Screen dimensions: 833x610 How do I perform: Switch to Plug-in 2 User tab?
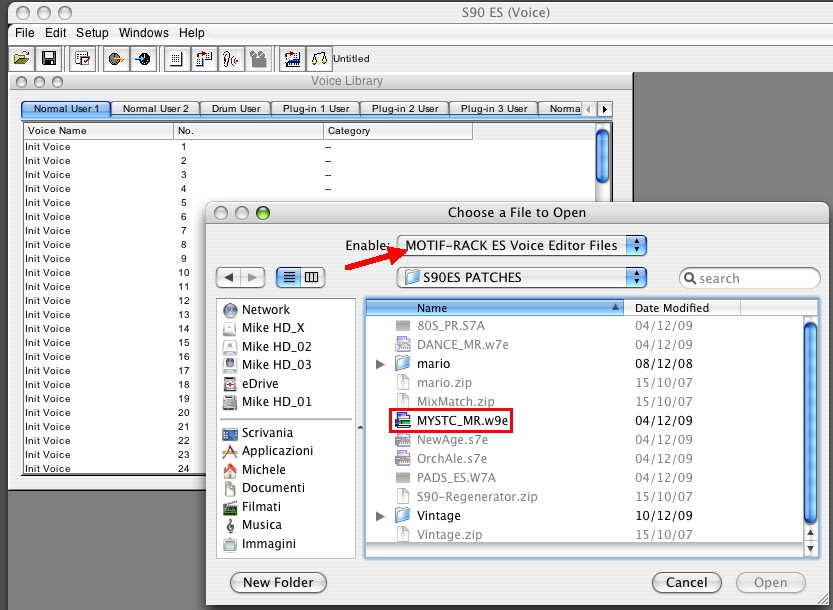pyautogui.click(x=405, y=109)
